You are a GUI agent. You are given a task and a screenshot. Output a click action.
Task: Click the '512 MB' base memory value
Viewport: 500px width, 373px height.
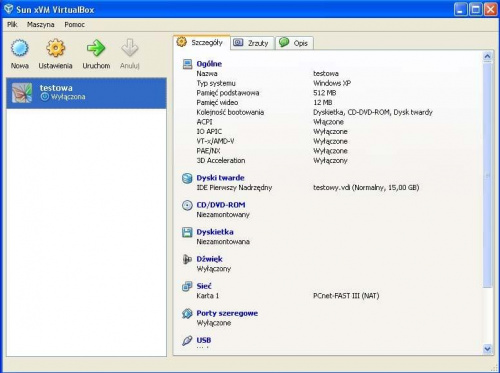[325, 93]
